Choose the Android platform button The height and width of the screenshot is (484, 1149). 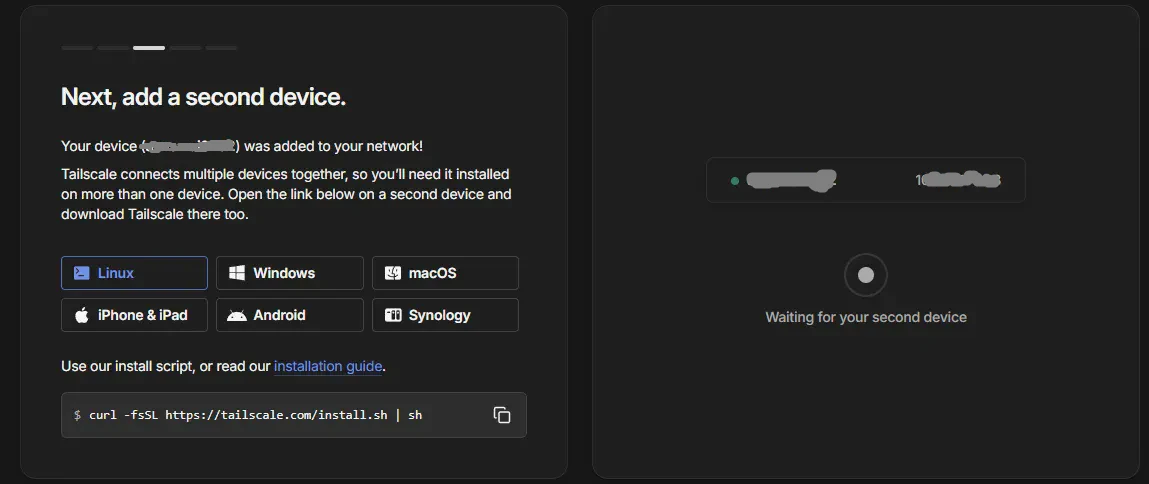289,315
